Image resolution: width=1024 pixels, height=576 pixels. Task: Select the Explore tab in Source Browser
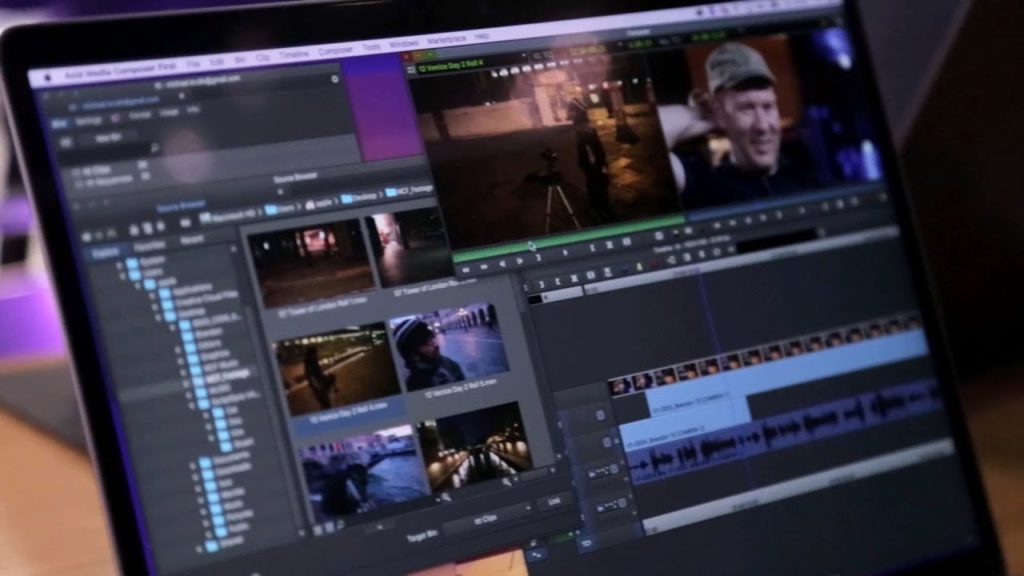coord(105,253)
